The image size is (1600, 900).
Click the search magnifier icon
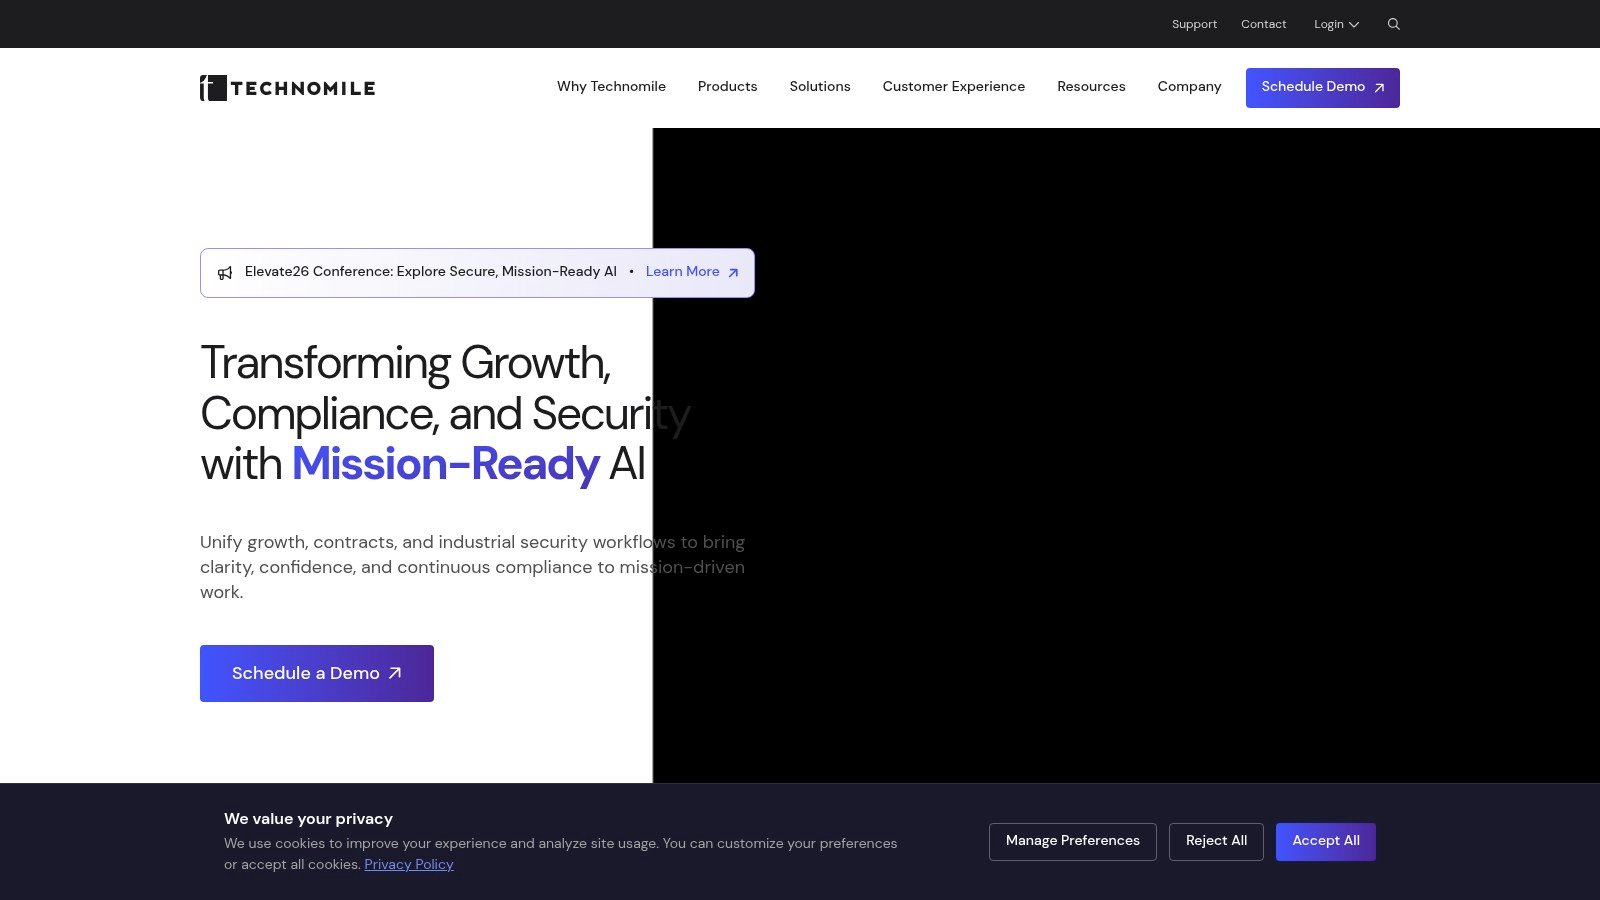point(1393,24)
